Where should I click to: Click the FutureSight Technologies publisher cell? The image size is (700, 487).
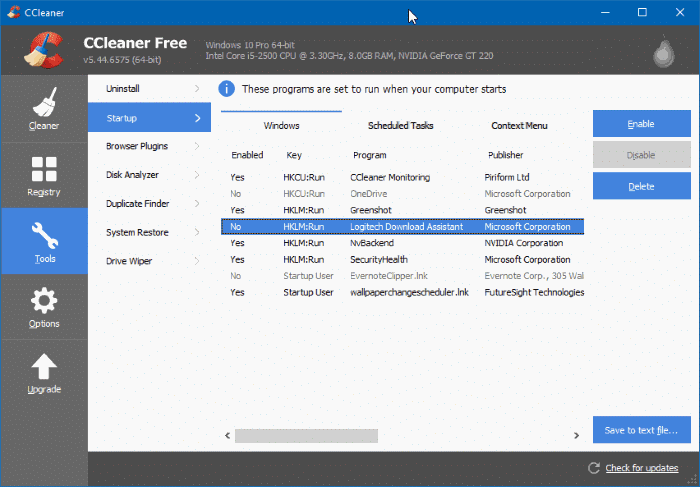534,292
